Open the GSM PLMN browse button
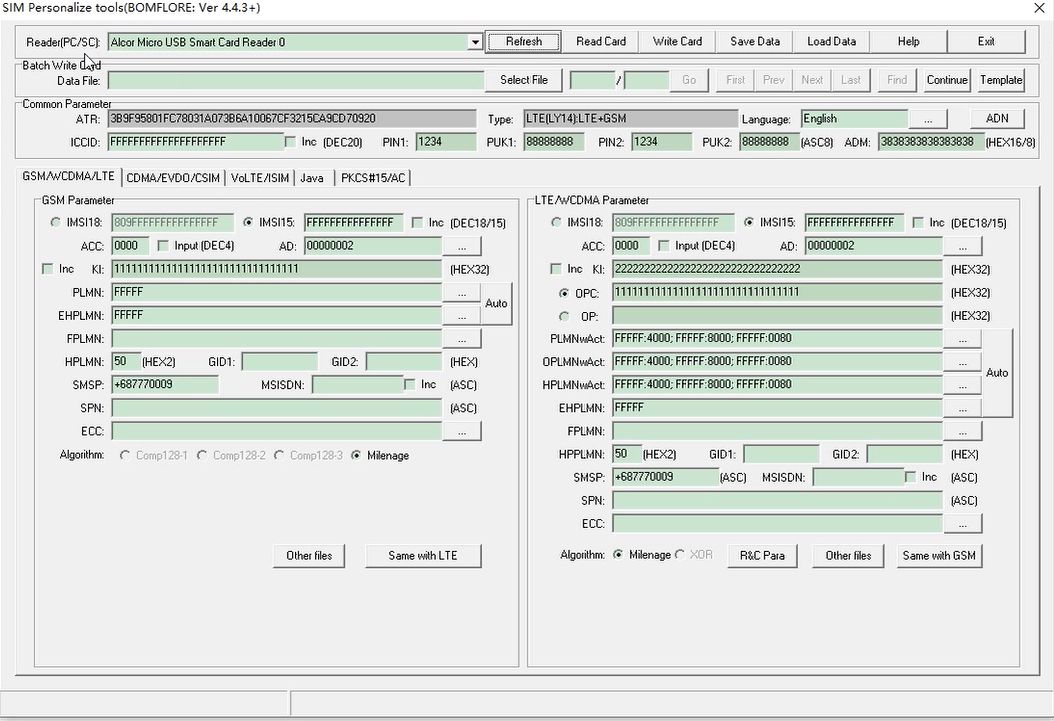 coord(461,293)
